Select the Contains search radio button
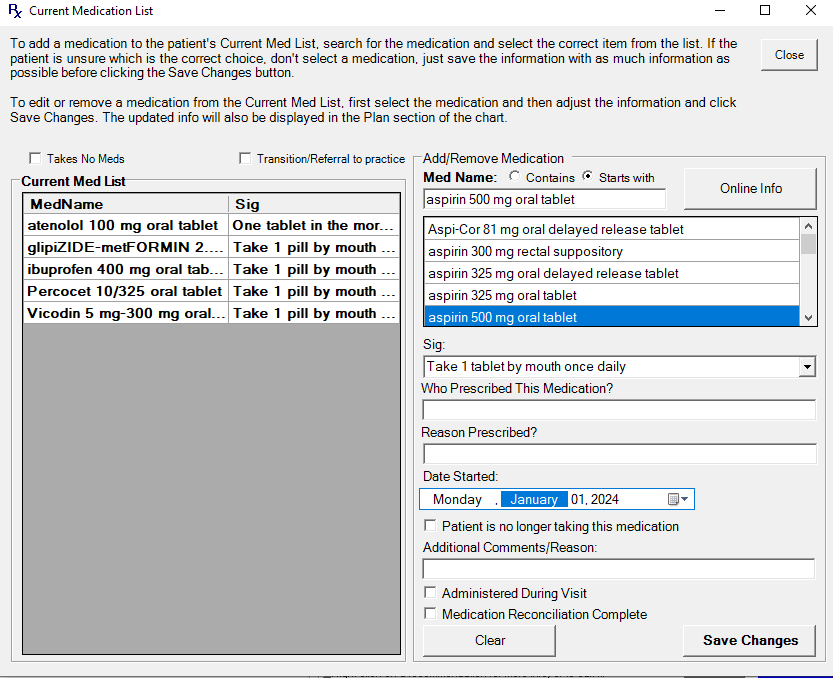The width and height of the screenshot is (833, 678). coord(515,177)
